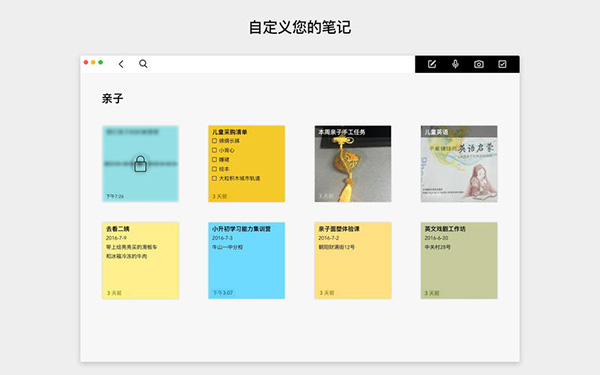600x375 pixels.
Task: Go back with the left arrow icon
Action: point(121,64)
